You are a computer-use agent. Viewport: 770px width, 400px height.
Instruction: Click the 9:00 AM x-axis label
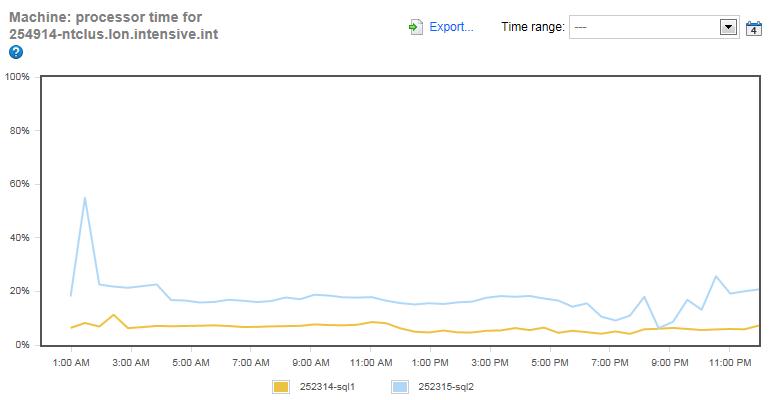click(x=310, y=362)
